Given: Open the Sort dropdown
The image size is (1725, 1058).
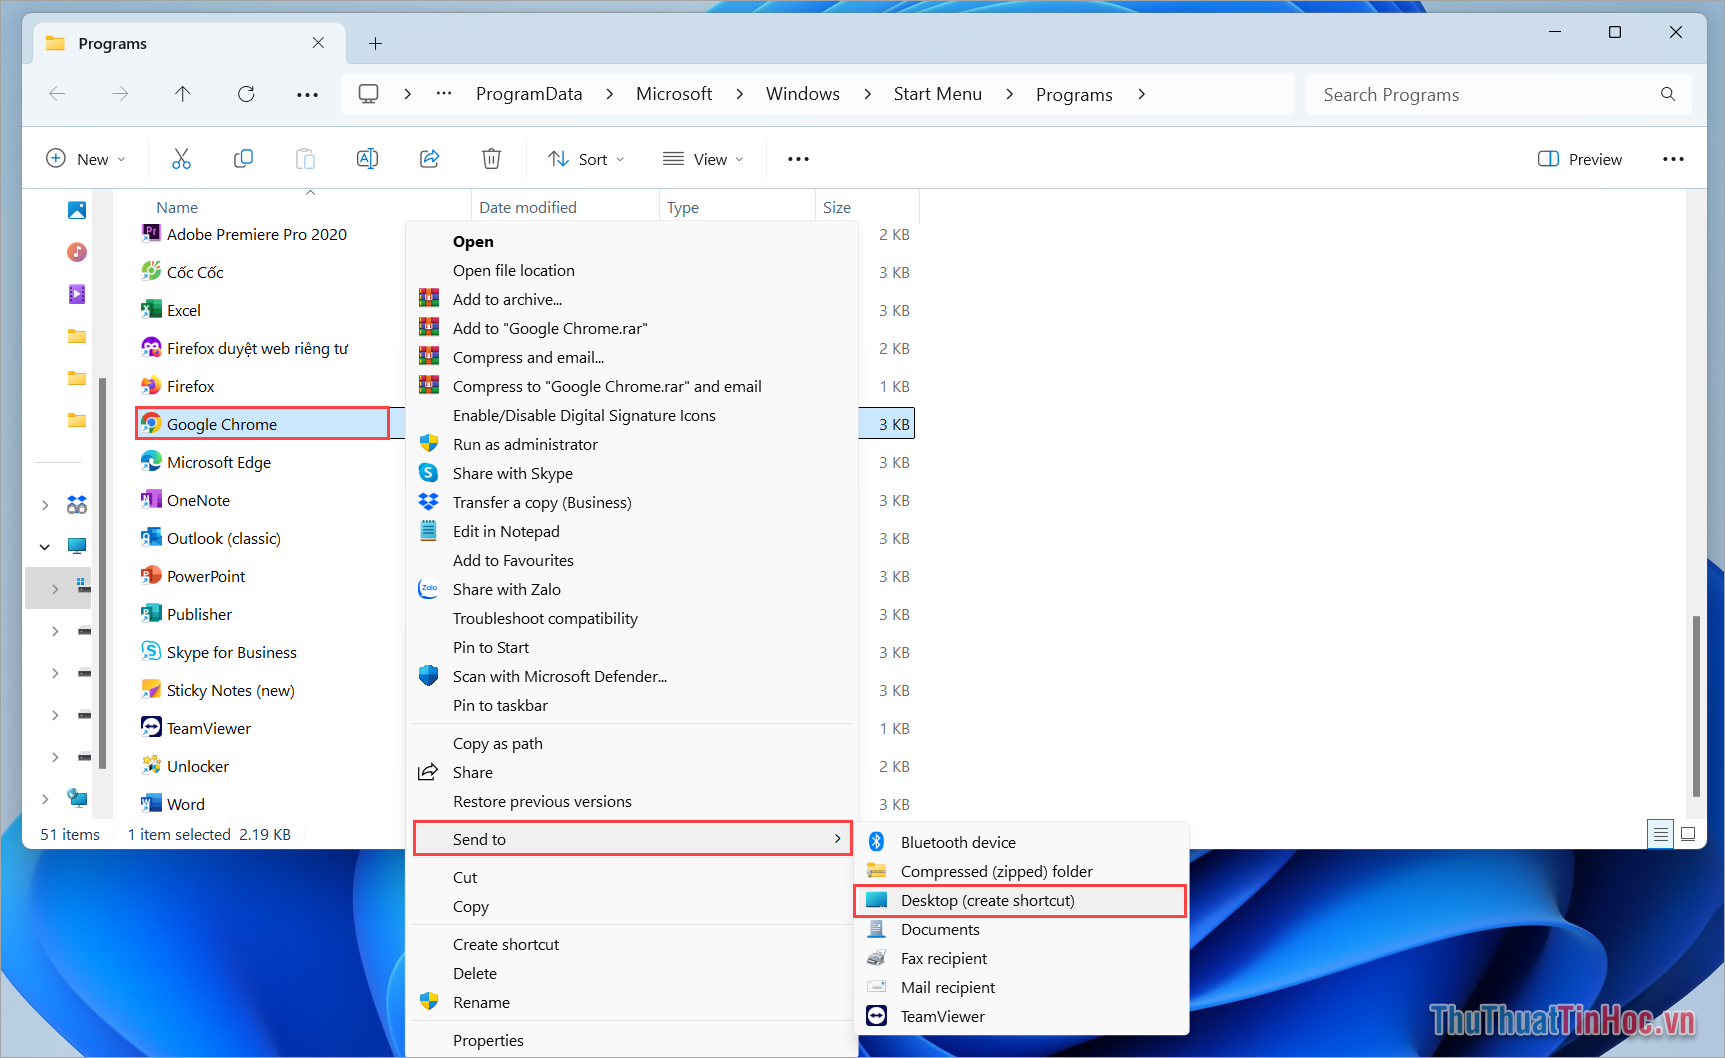Looking at the screenshot, I should [586, 158].
